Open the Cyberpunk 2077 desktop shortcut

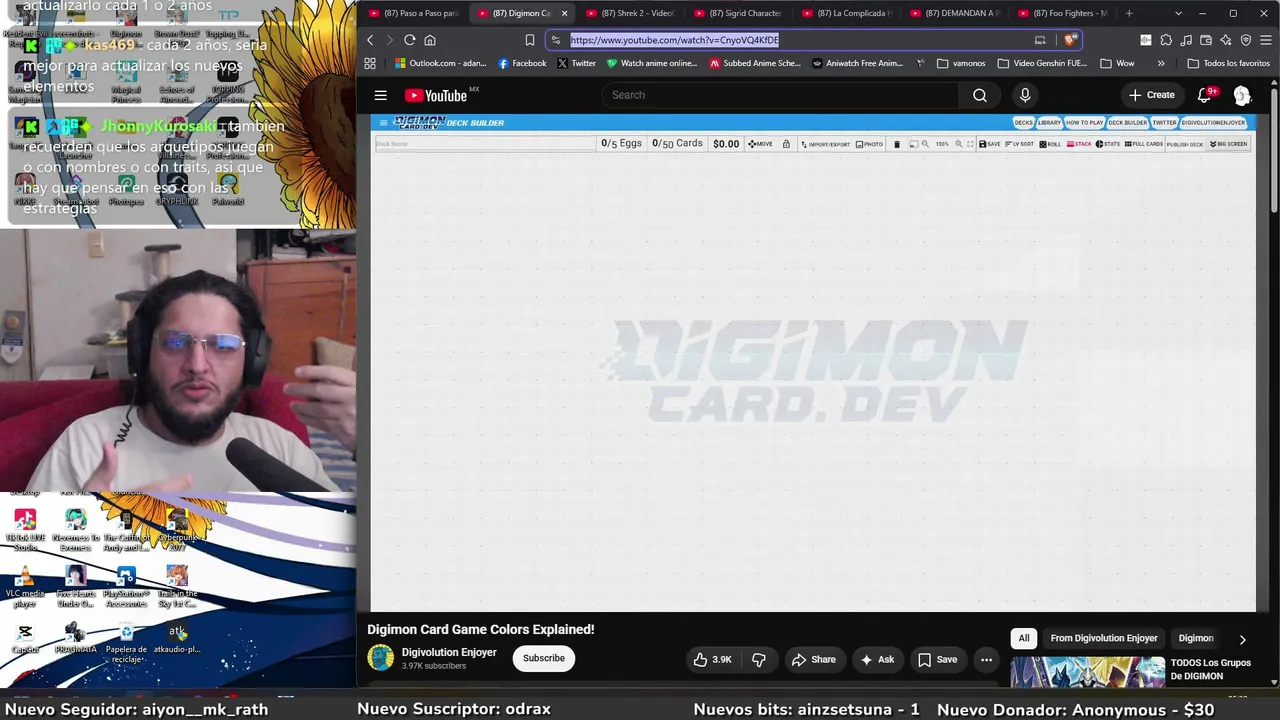coord(177,530)
